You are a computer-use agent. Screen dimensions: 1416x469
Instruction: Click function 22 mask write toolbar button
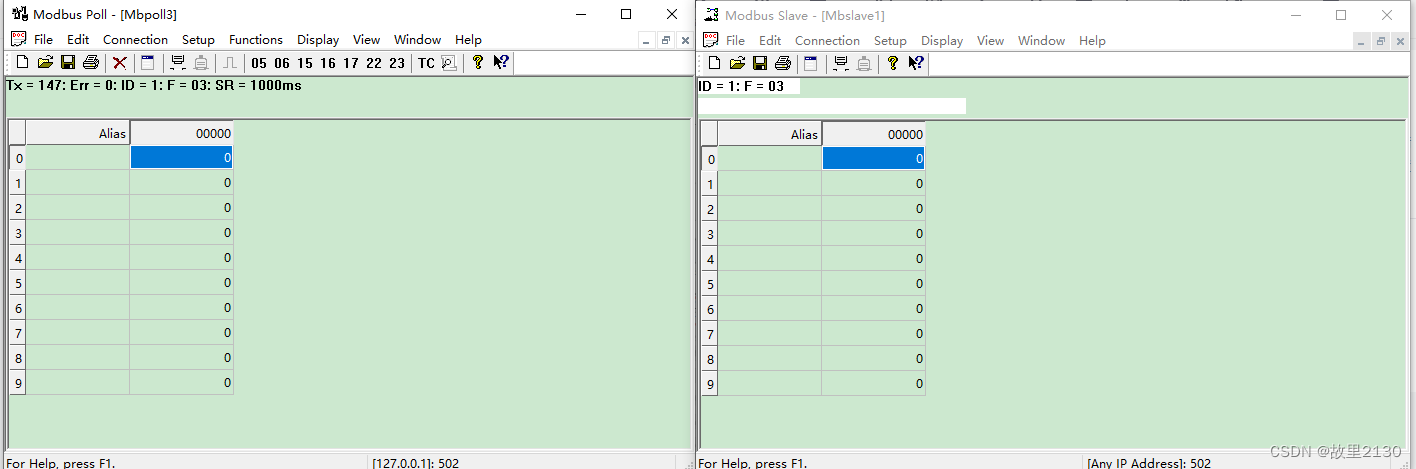(374, 63)
